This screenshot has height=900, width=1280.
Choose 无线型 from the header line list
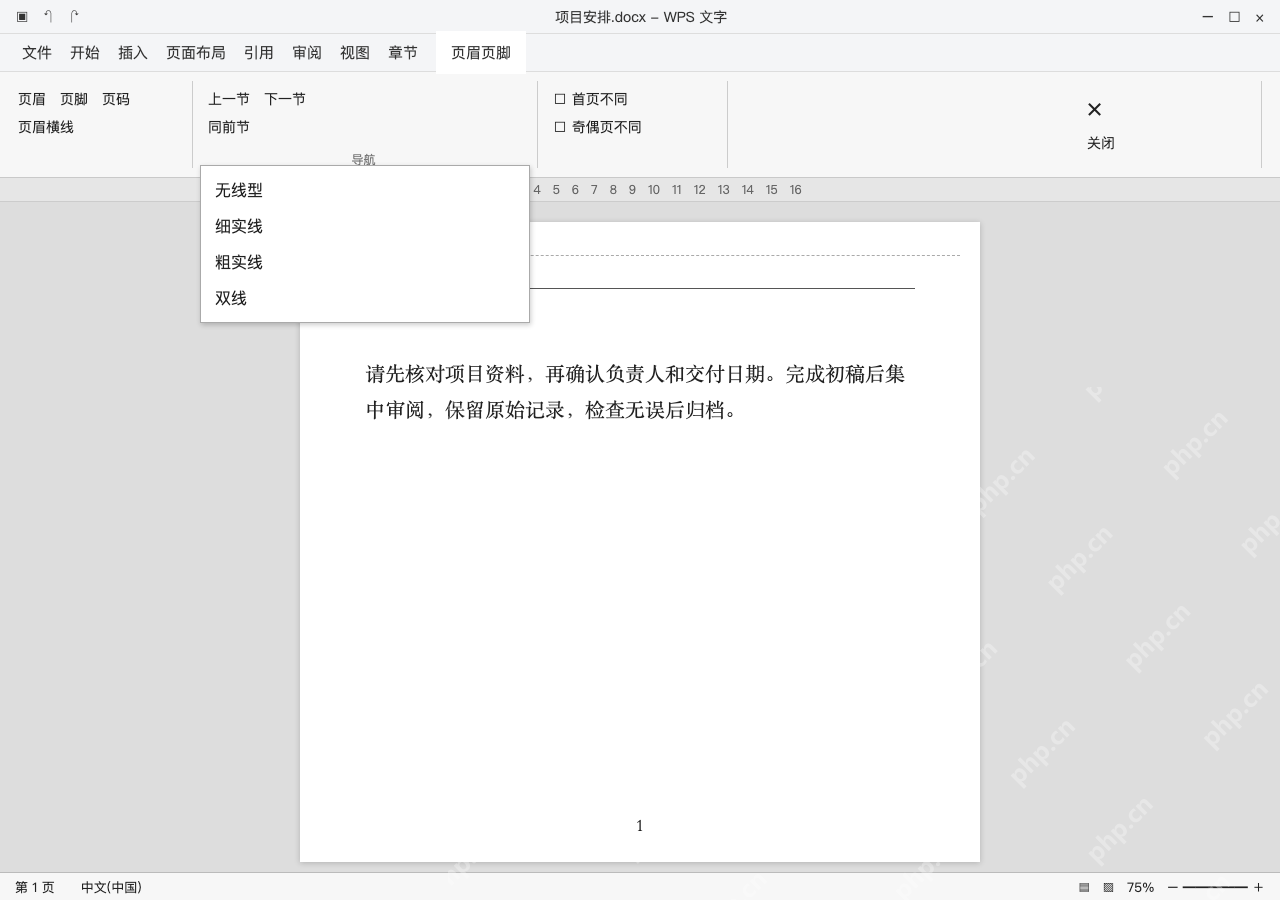[365, 190]
